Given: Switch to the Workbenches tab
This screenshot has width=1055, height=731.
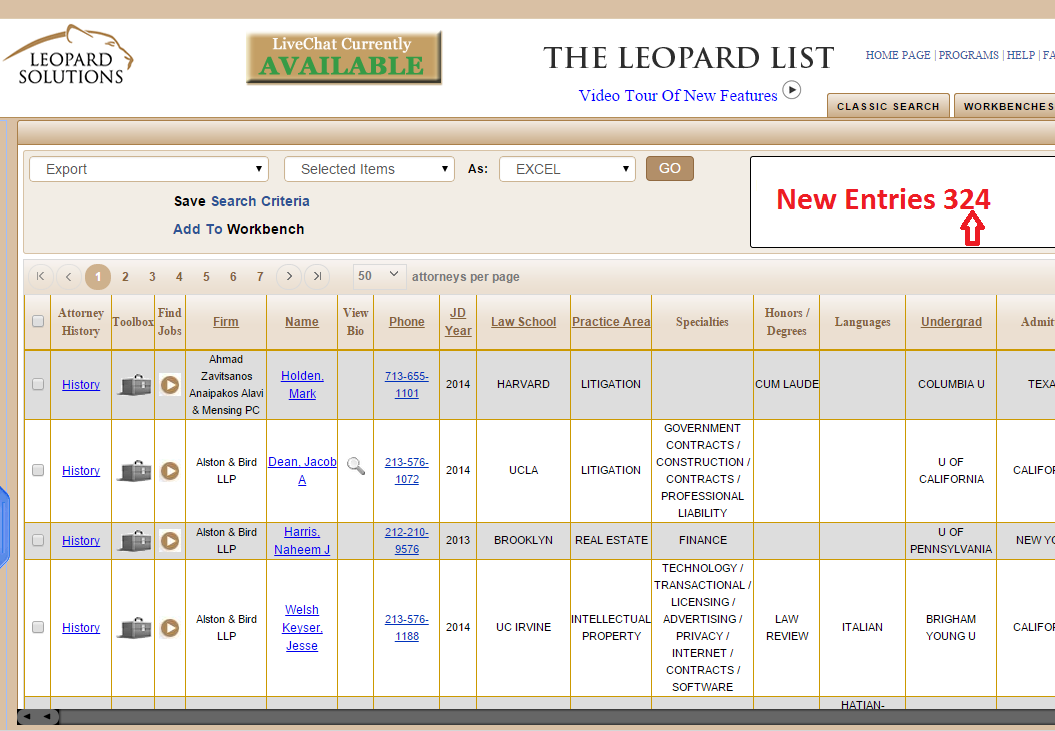Looking at the screenshot, I should (x=1005, y=106).
